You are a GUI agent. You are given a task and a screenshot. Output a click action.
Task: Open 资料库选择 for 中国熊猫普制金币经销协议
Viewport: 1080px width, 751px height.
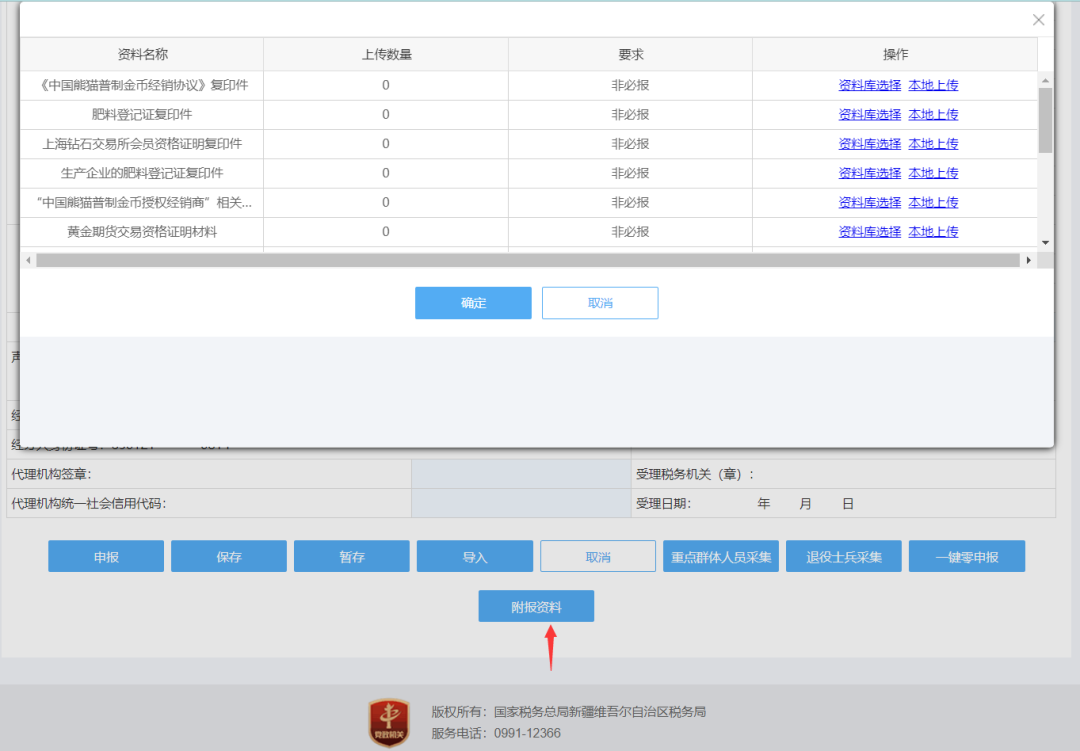point(869,86)
